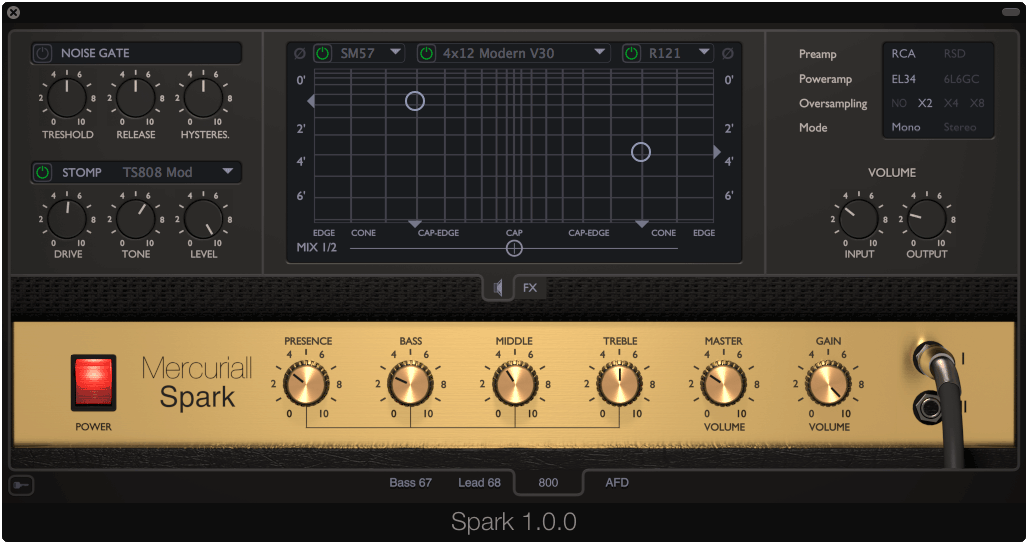Select the 800 amp tab

[548, 482]
